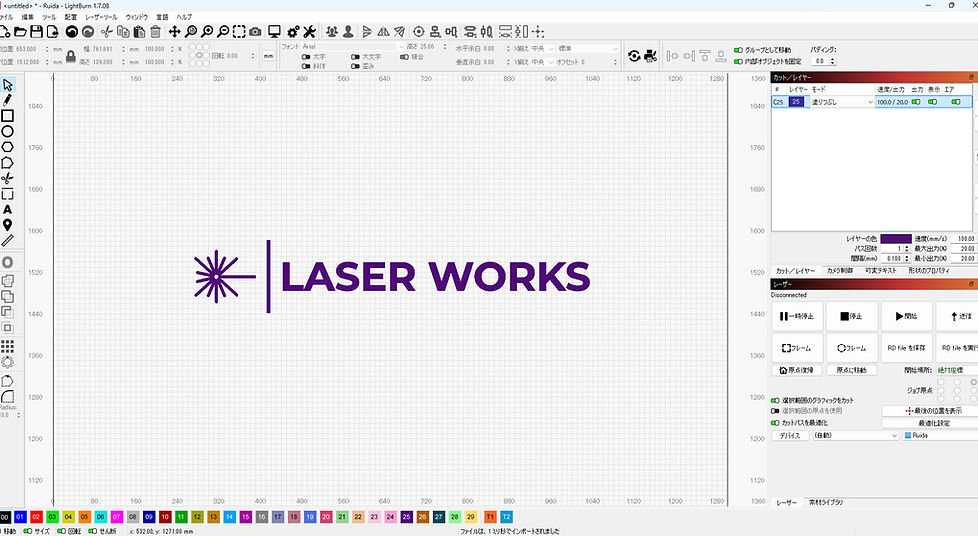Click the 原点復帰 home button

point(797,370)
